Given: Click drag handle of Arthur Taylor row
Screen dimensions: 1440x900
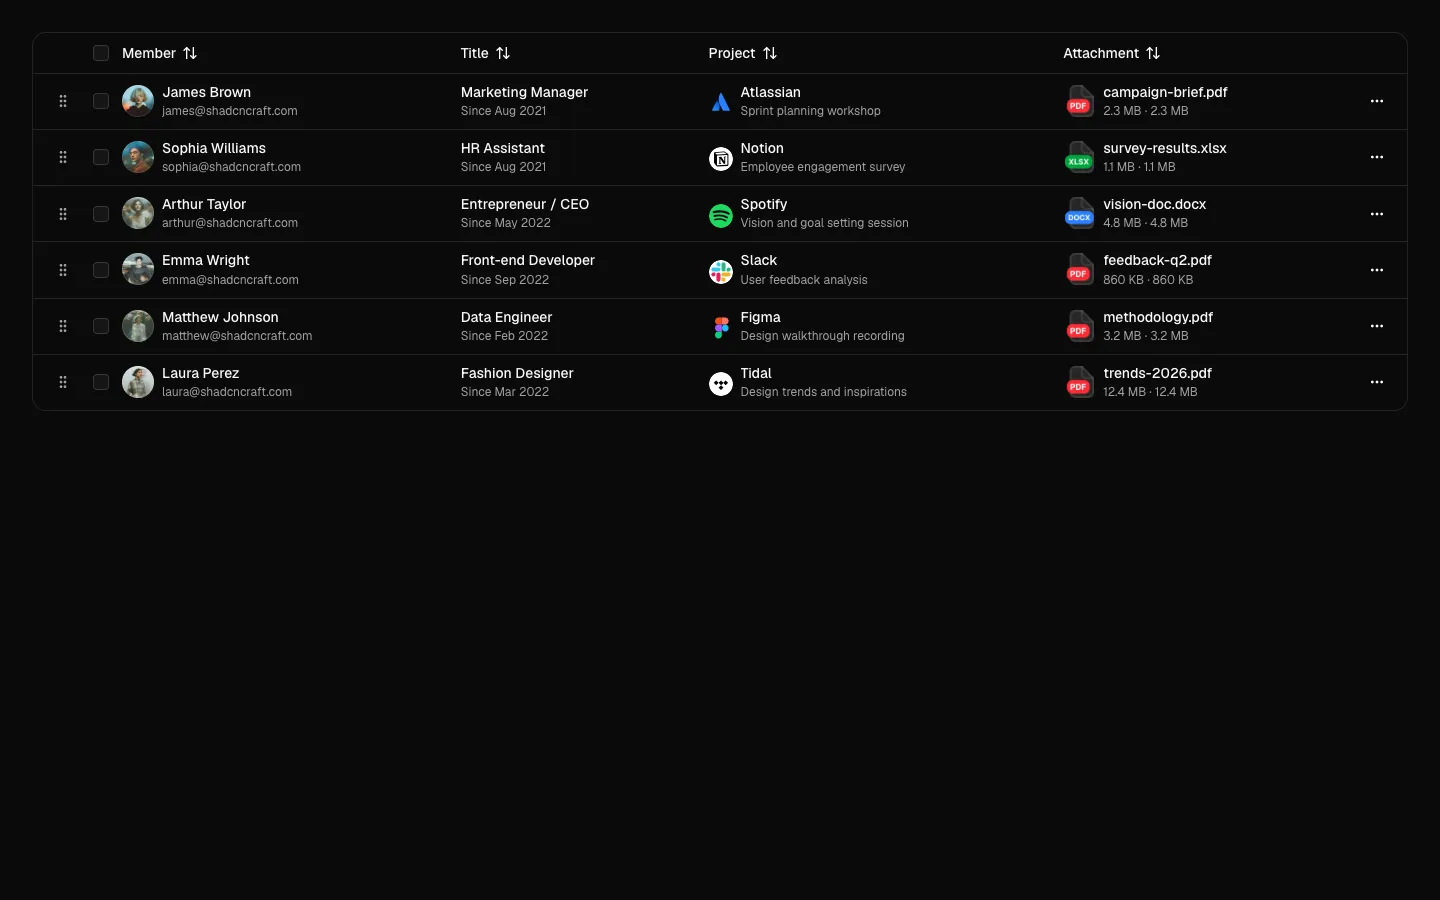Looking at the screenshot, I should (x=63, y=214).
